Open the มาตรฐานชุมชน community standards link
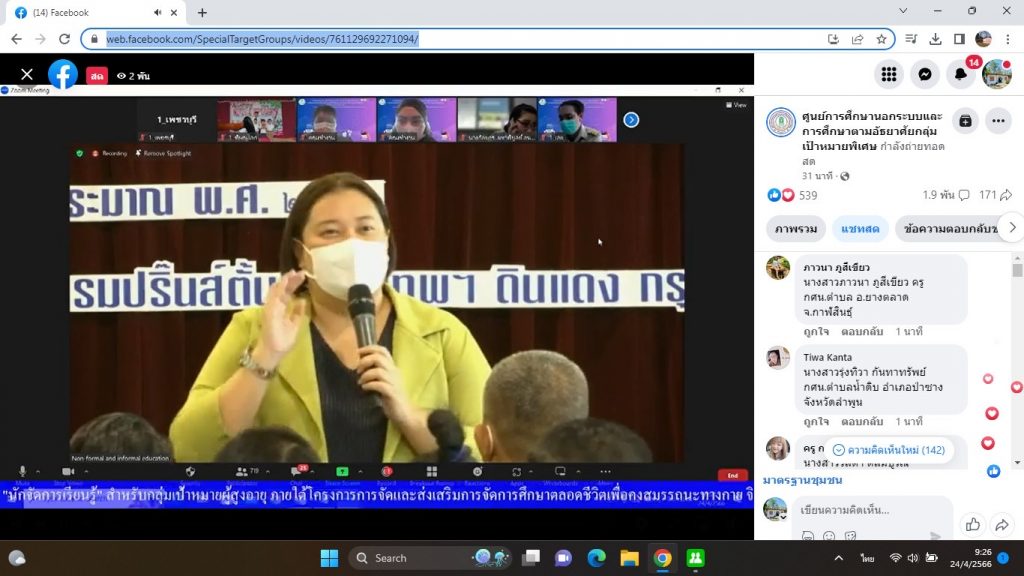 click(802, 480)
